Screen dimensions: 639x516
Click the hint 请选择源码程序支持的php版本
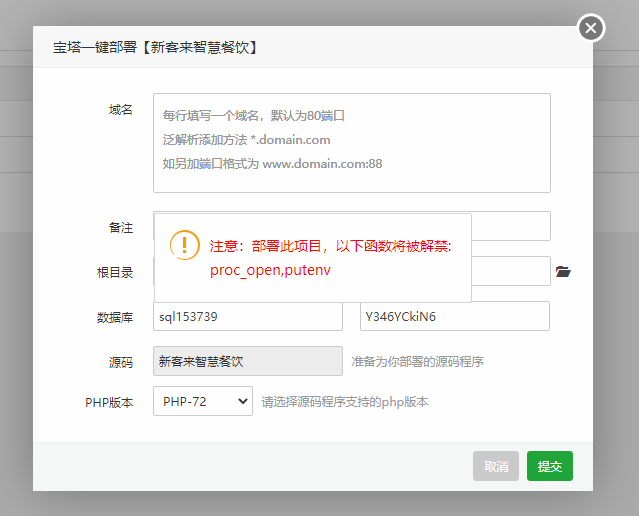pyautogui.click(x=345, y=402)
